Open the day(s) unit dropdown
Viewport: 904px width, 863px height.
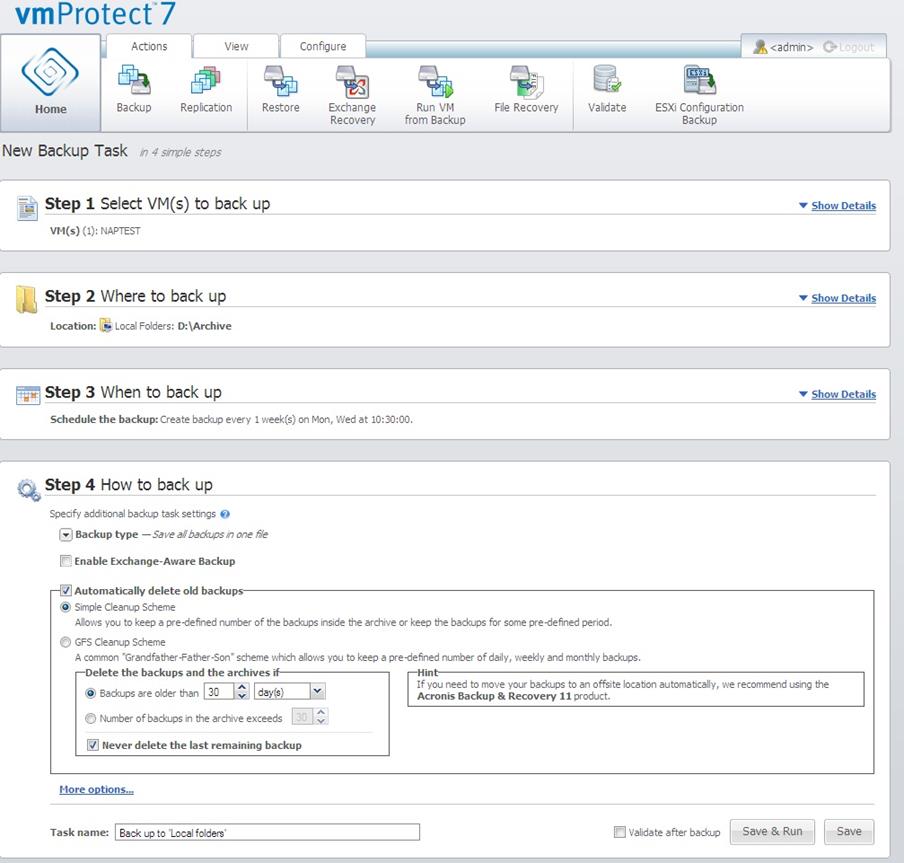coord(317,691)
